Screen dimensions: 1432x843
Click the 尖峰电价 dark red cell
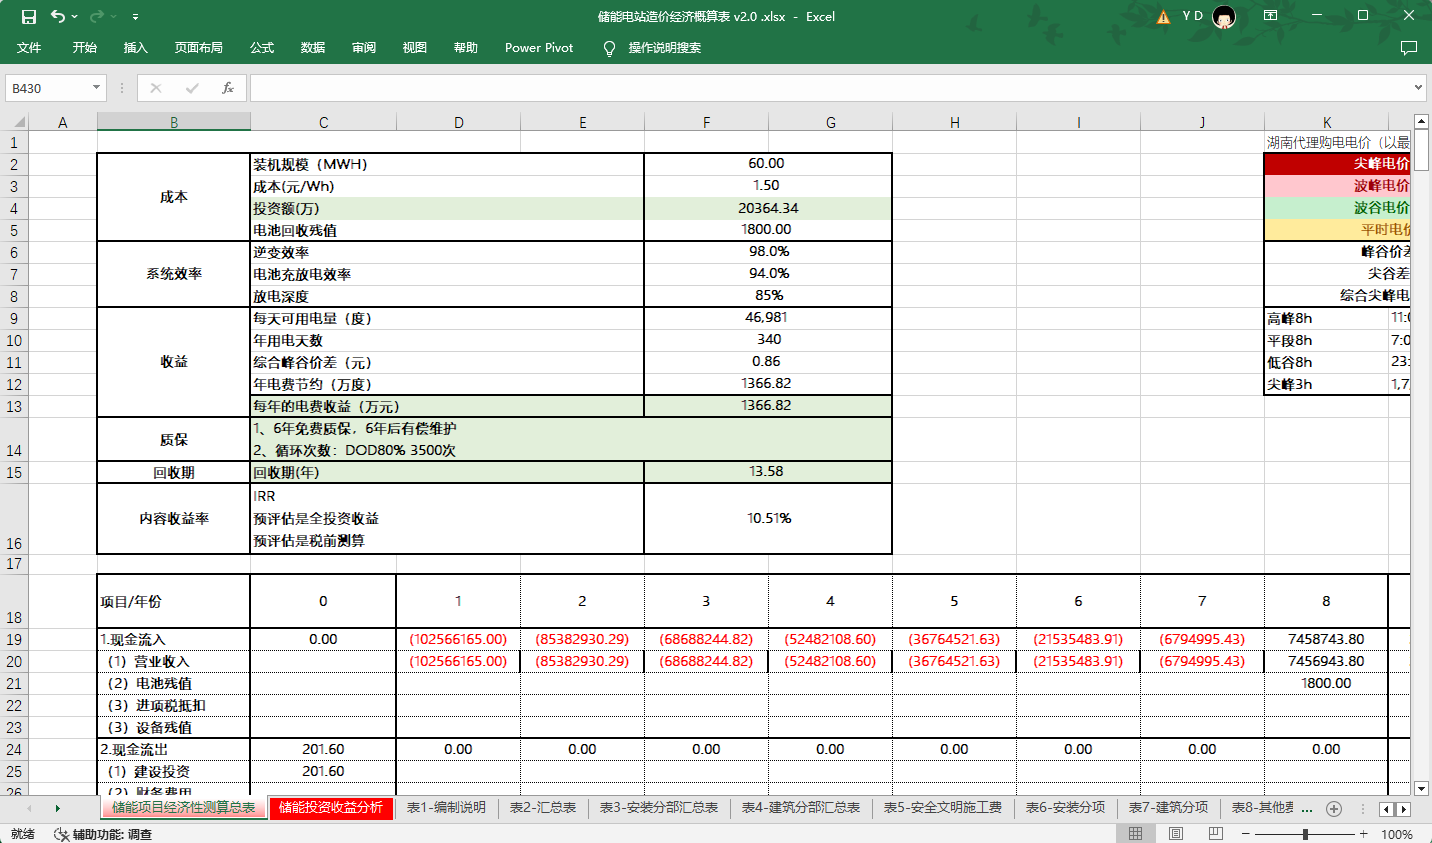pyautogui.click(x=1337, y=163)
